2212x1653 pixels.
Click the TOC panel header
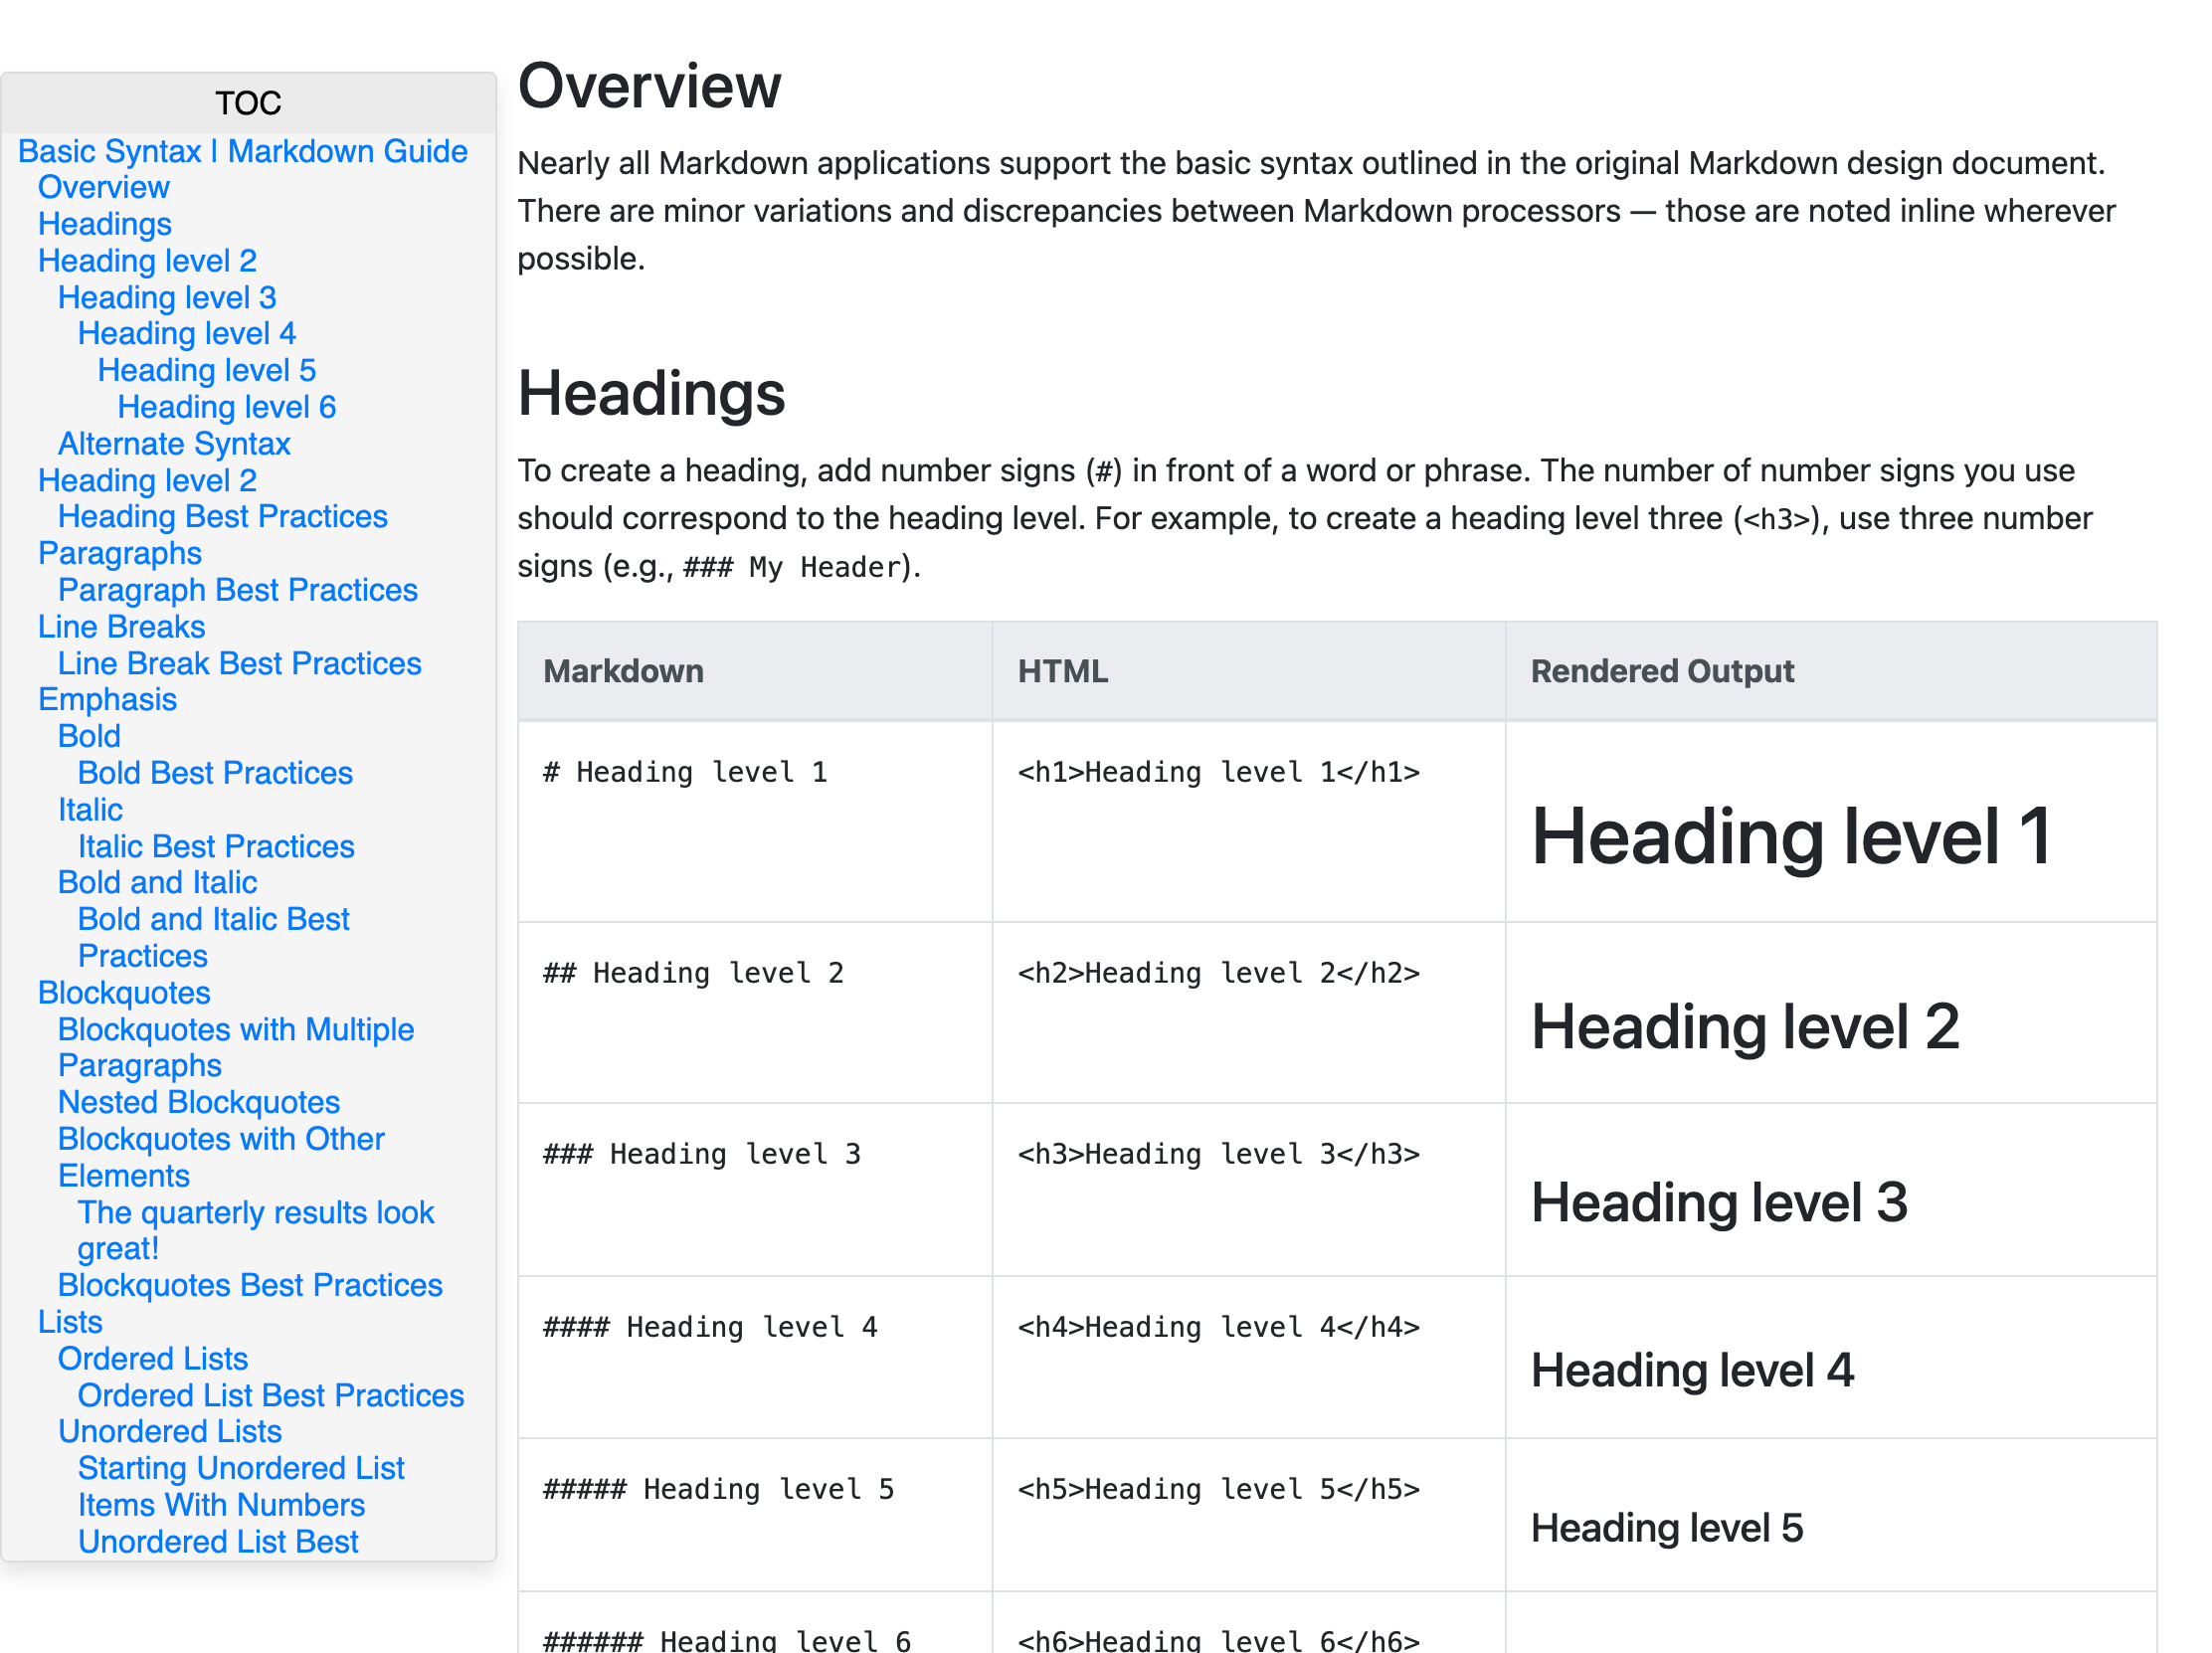[x=248, y=103]
